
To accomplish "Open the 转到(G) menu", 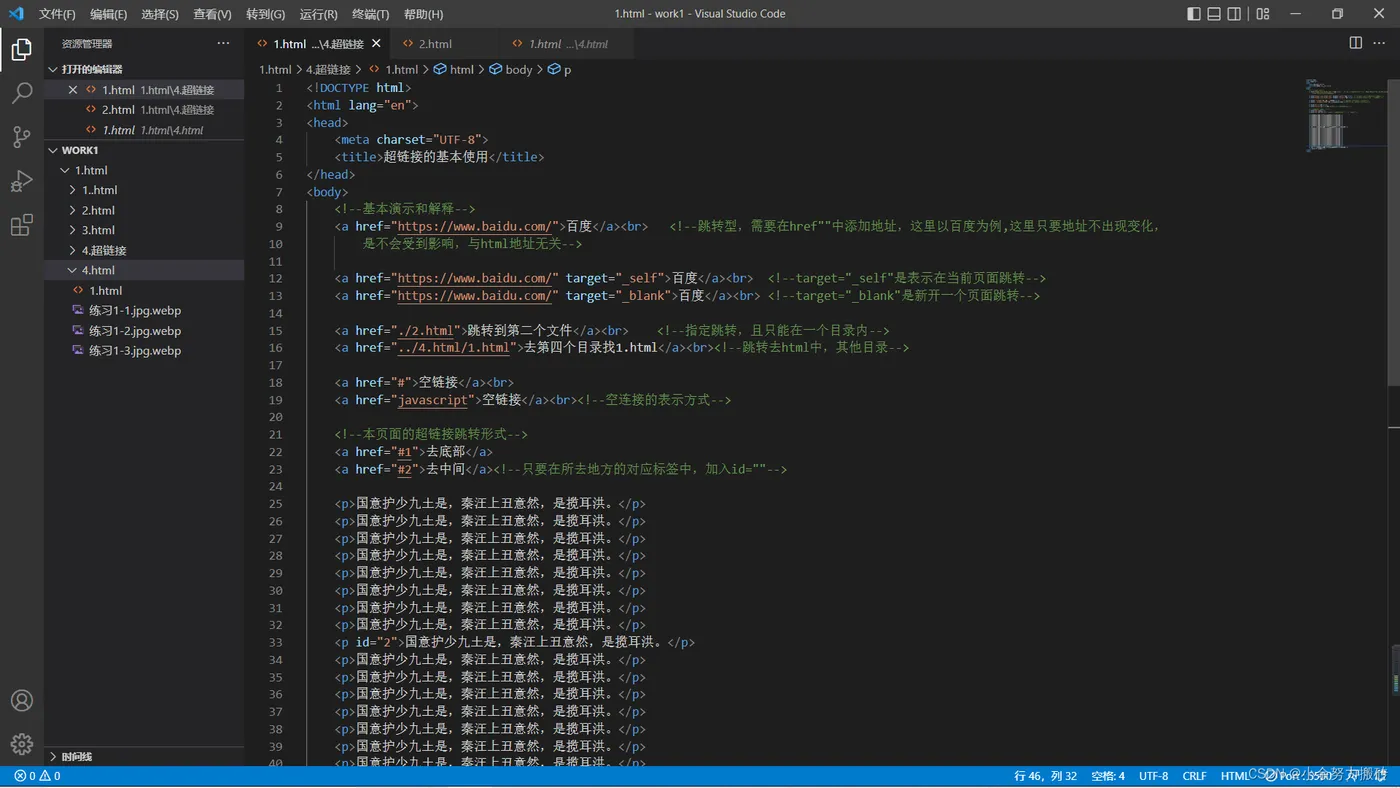I will click(x=265, y=14).
